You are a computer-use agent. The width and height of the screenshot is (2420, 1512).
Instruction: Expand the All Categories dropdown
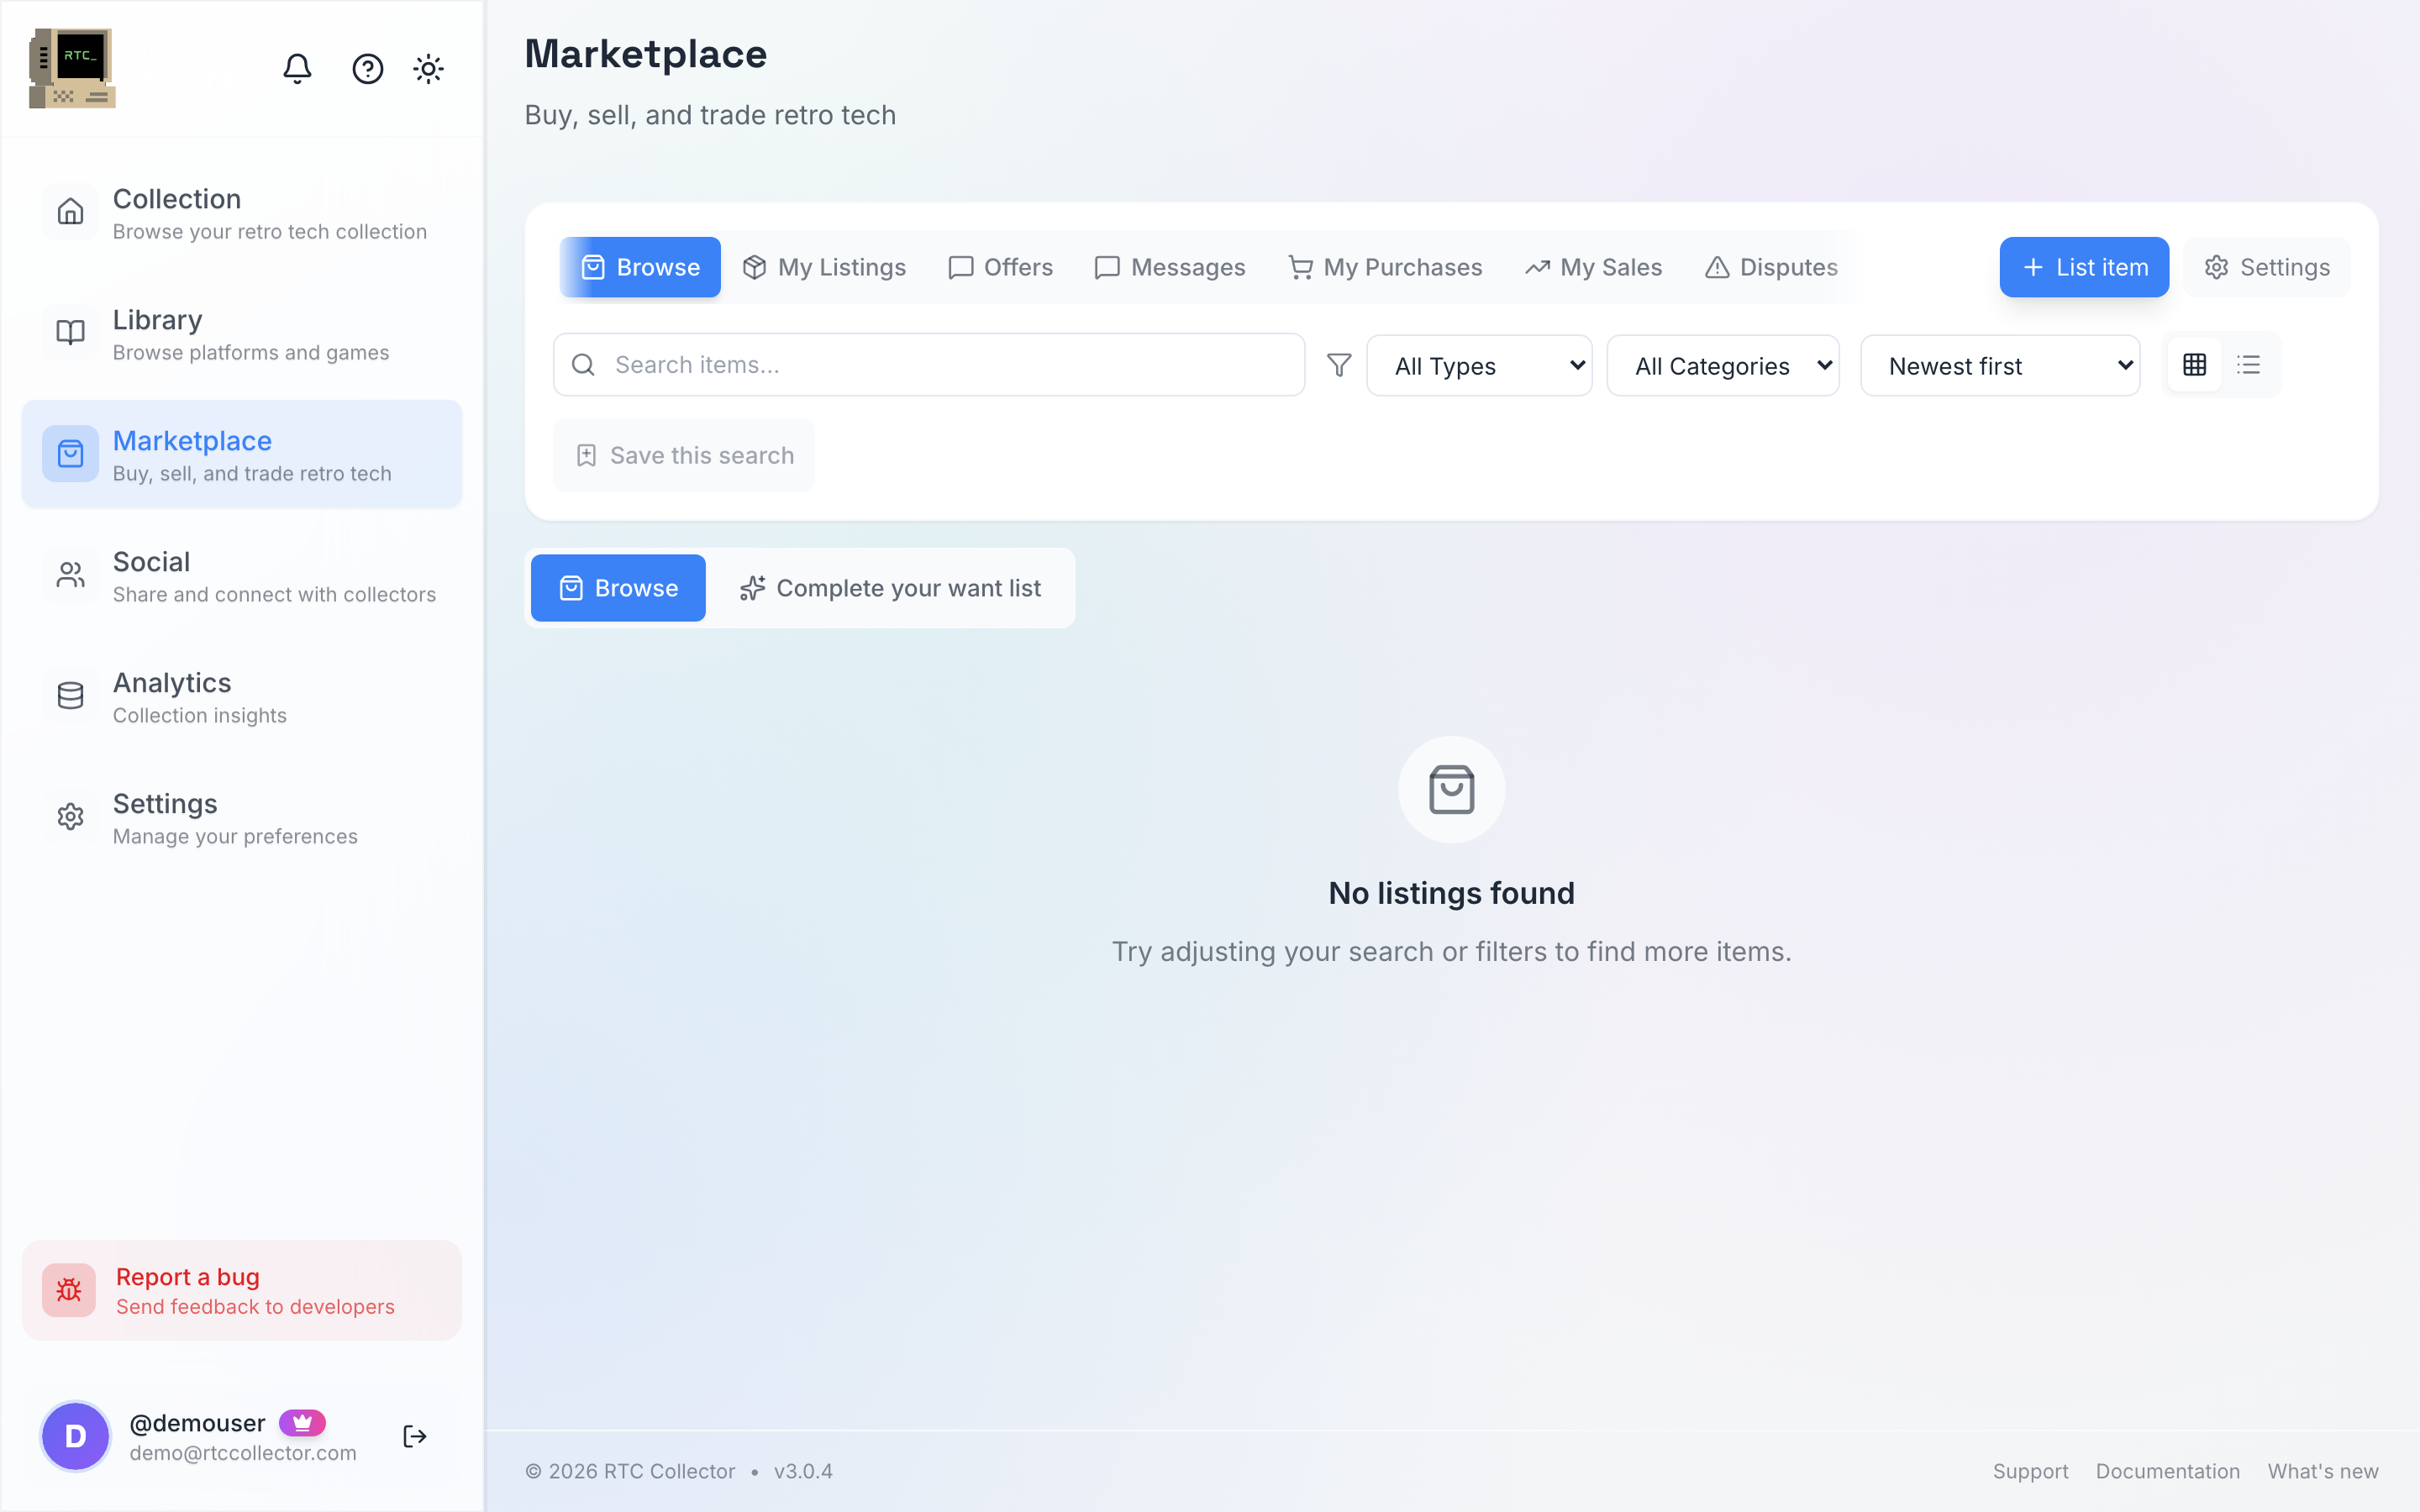point(1723,366)
